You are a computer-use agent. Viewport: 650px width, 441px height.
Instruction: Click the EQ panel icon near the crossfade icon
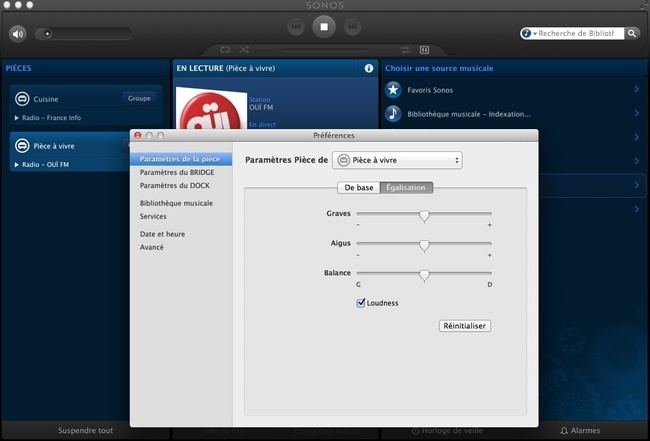pyautogui.click(x=424, y=50)
